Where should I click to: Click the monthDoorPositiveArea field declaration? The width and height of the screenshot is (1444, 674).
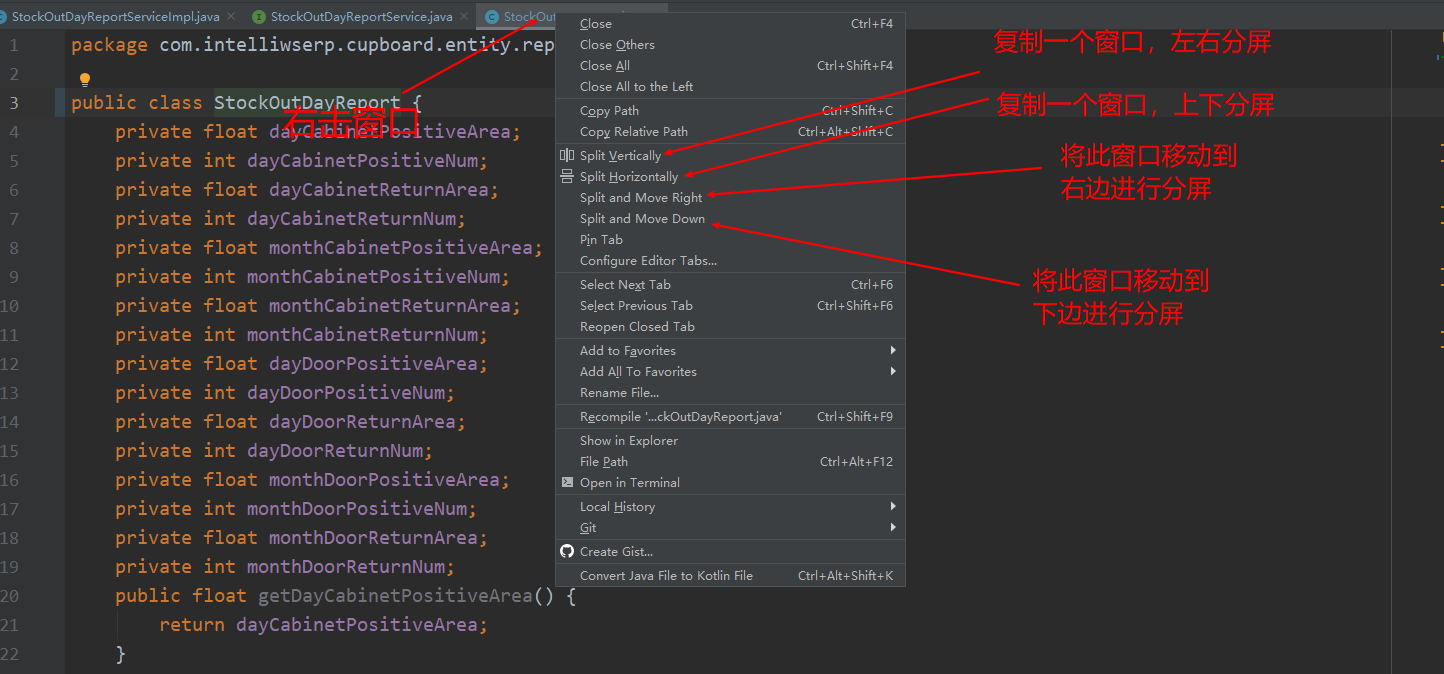pos(312,480)
